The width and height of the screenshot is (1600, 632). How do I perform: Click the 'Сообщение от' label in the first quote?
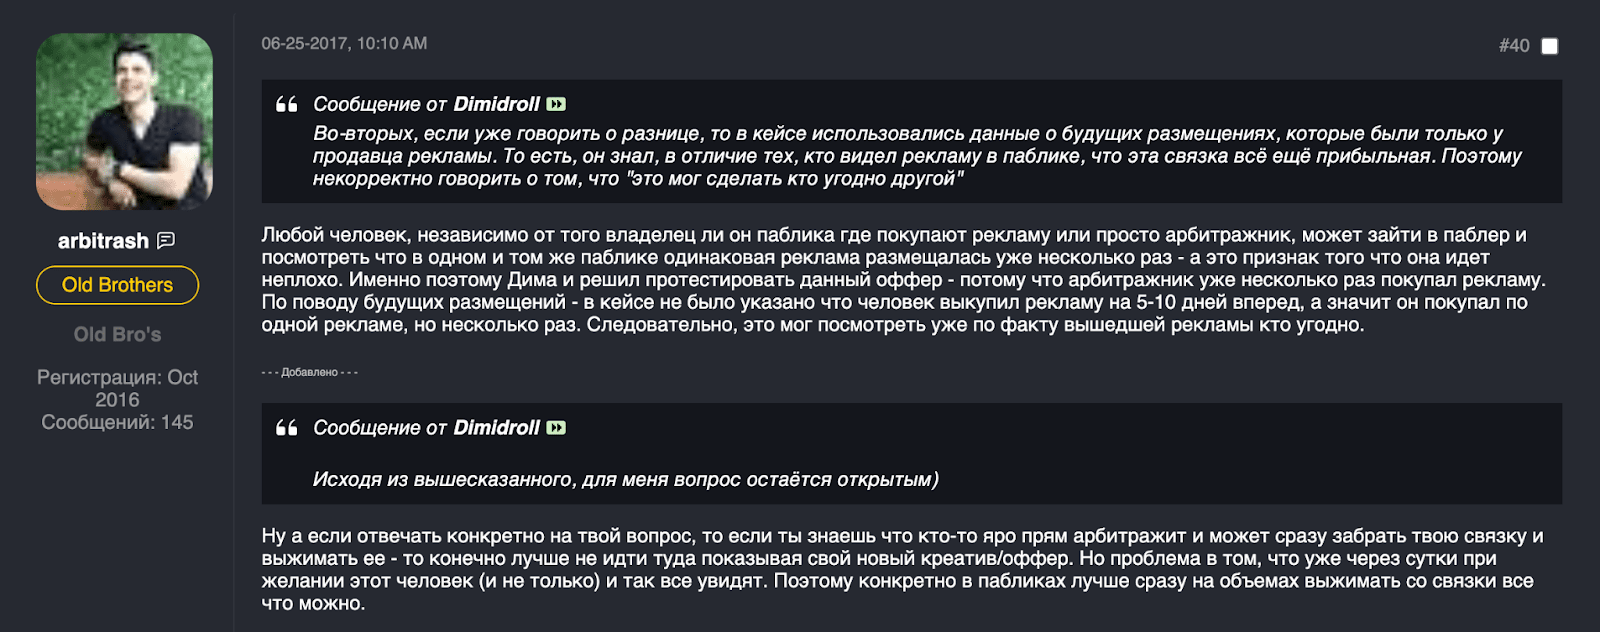[x=378, y=102]
